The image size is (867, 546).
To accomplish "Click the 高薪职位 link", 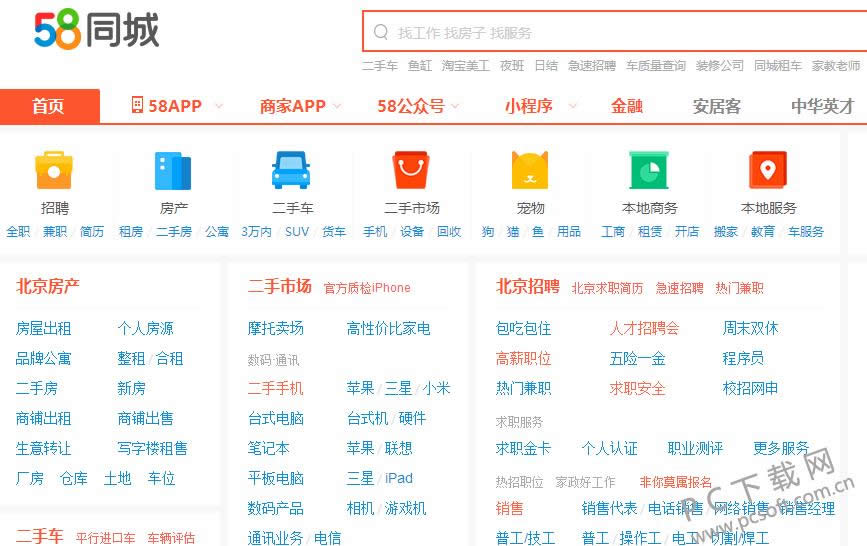I will click(523, 358).
